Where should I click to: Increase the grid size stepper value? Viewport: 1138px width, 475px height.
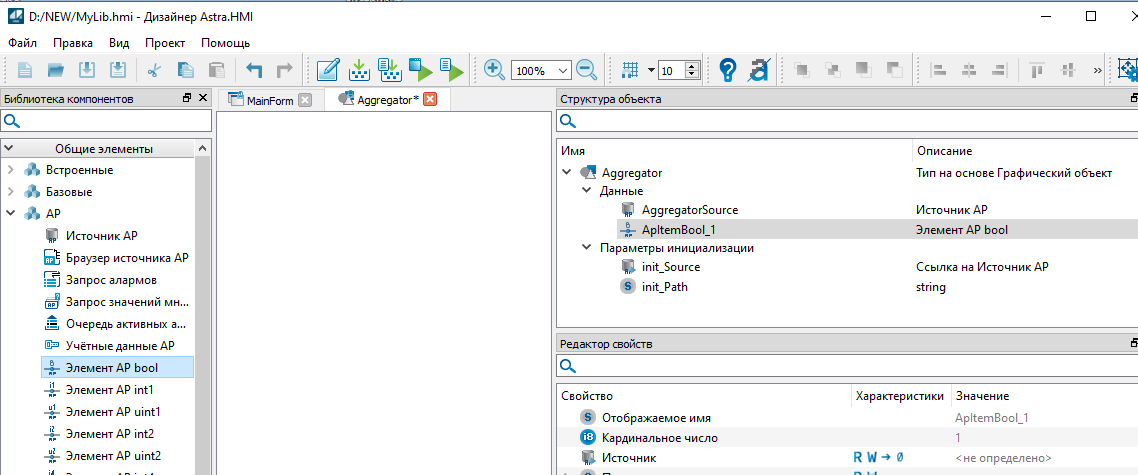693,66
